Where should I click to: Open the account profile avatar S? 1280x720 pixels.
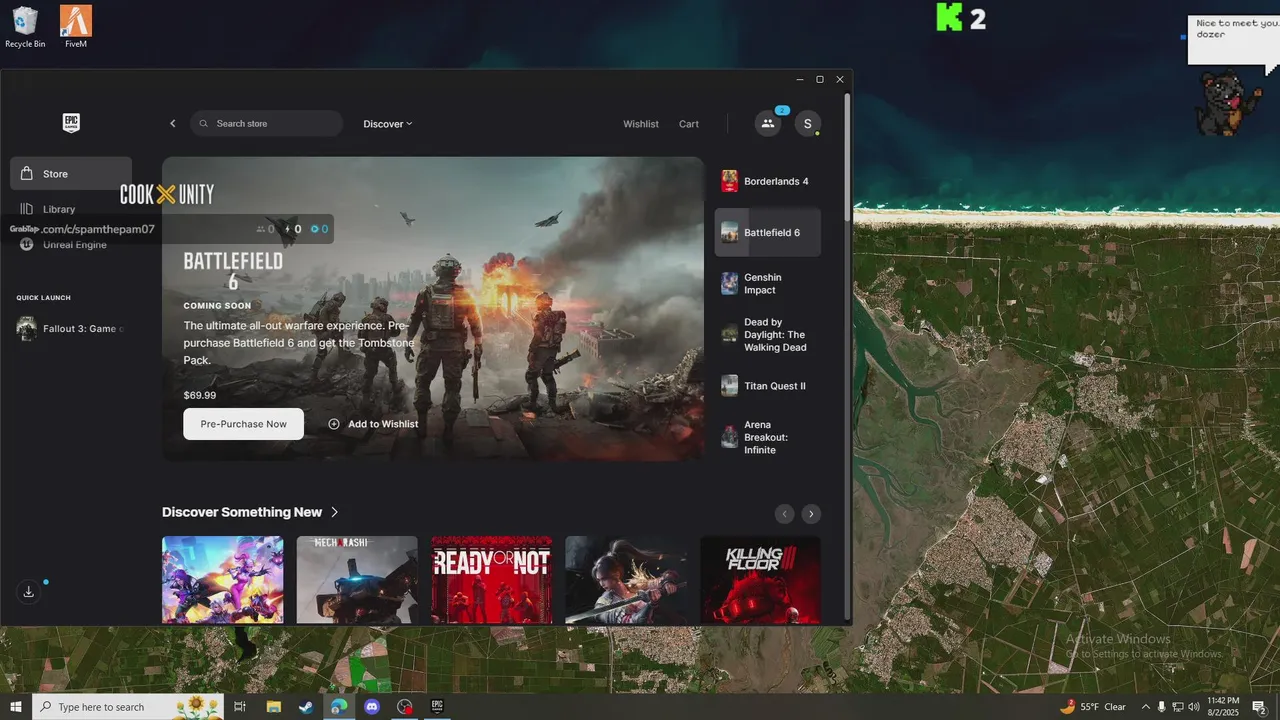808,124
